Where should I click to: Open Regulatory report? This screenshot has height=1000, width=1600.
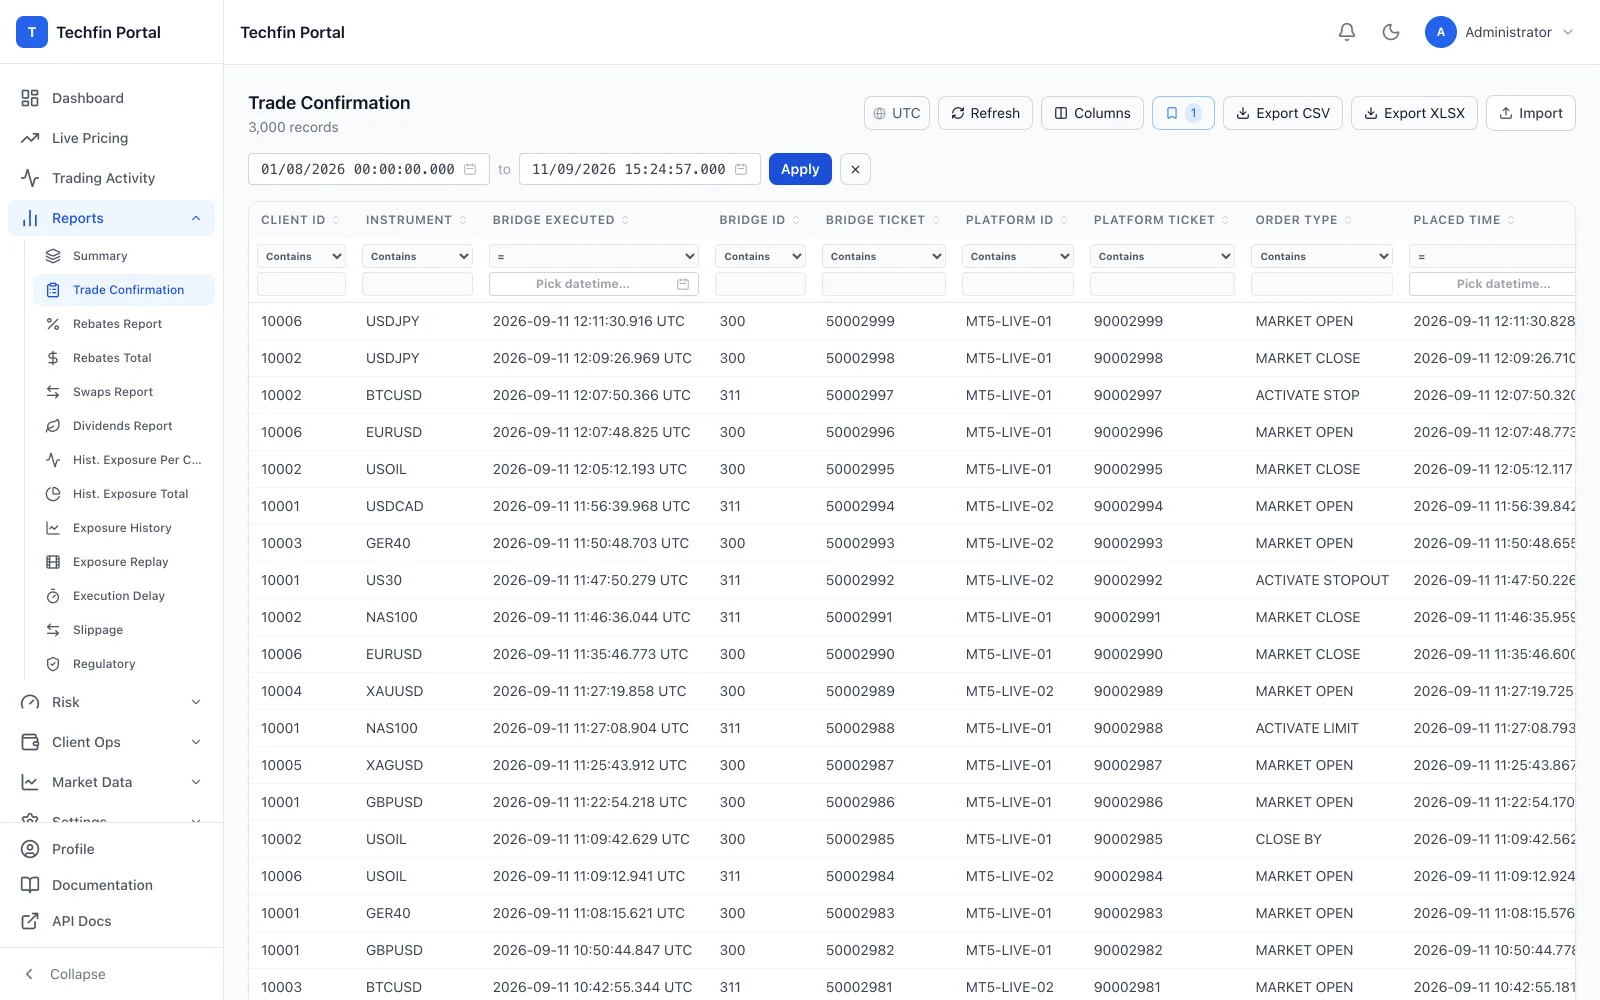pyautogui.click(x=124, y=664)
